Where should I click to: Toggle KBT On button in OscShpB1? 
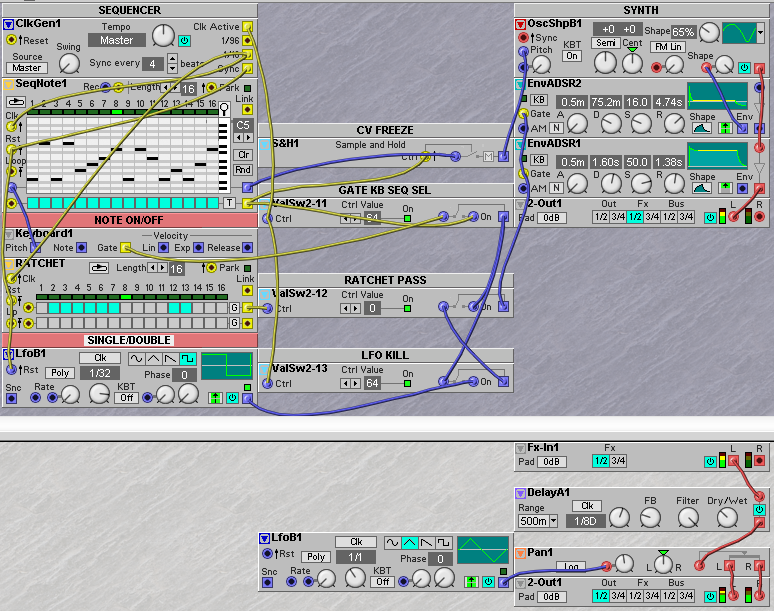click(573, 57)
